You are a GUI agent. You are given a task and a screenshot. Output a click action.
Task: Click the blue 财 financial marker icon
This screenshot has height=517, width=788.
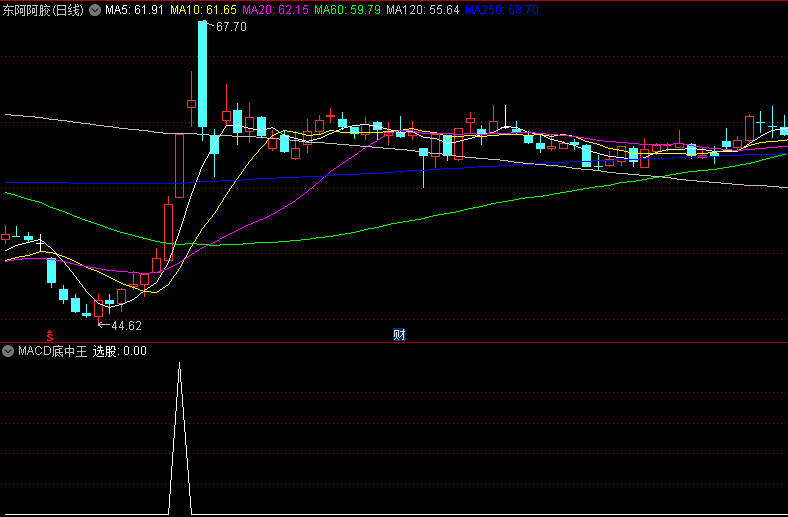point(399,335)
